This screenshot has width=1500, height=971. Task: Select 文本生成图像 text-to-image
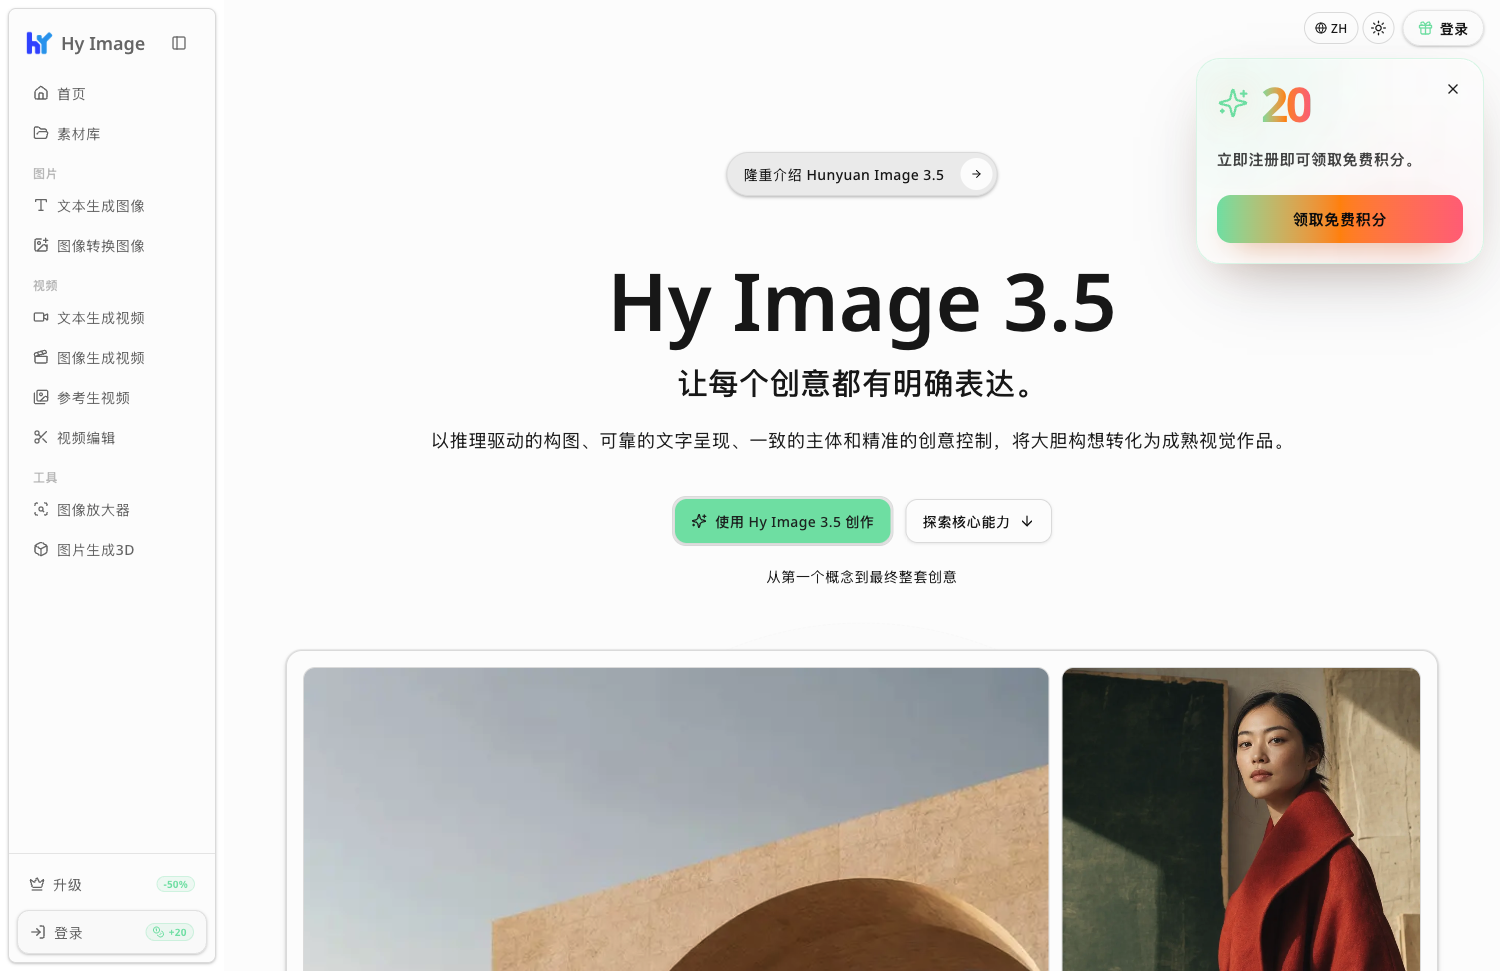tap(112, 206)
